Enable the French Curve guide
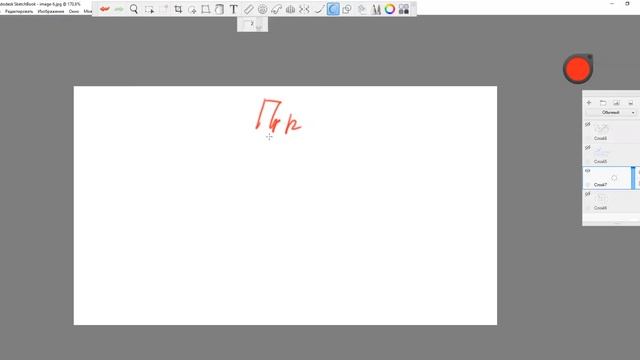 pos(276,9)
